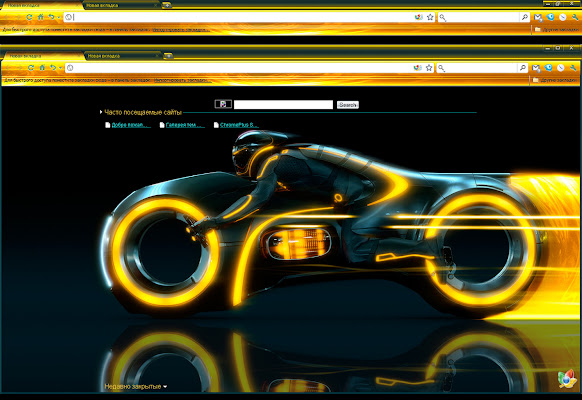Open clock extension icon in lower window
582x400 pixels.
pyautogui.click(x=560, y=68)
